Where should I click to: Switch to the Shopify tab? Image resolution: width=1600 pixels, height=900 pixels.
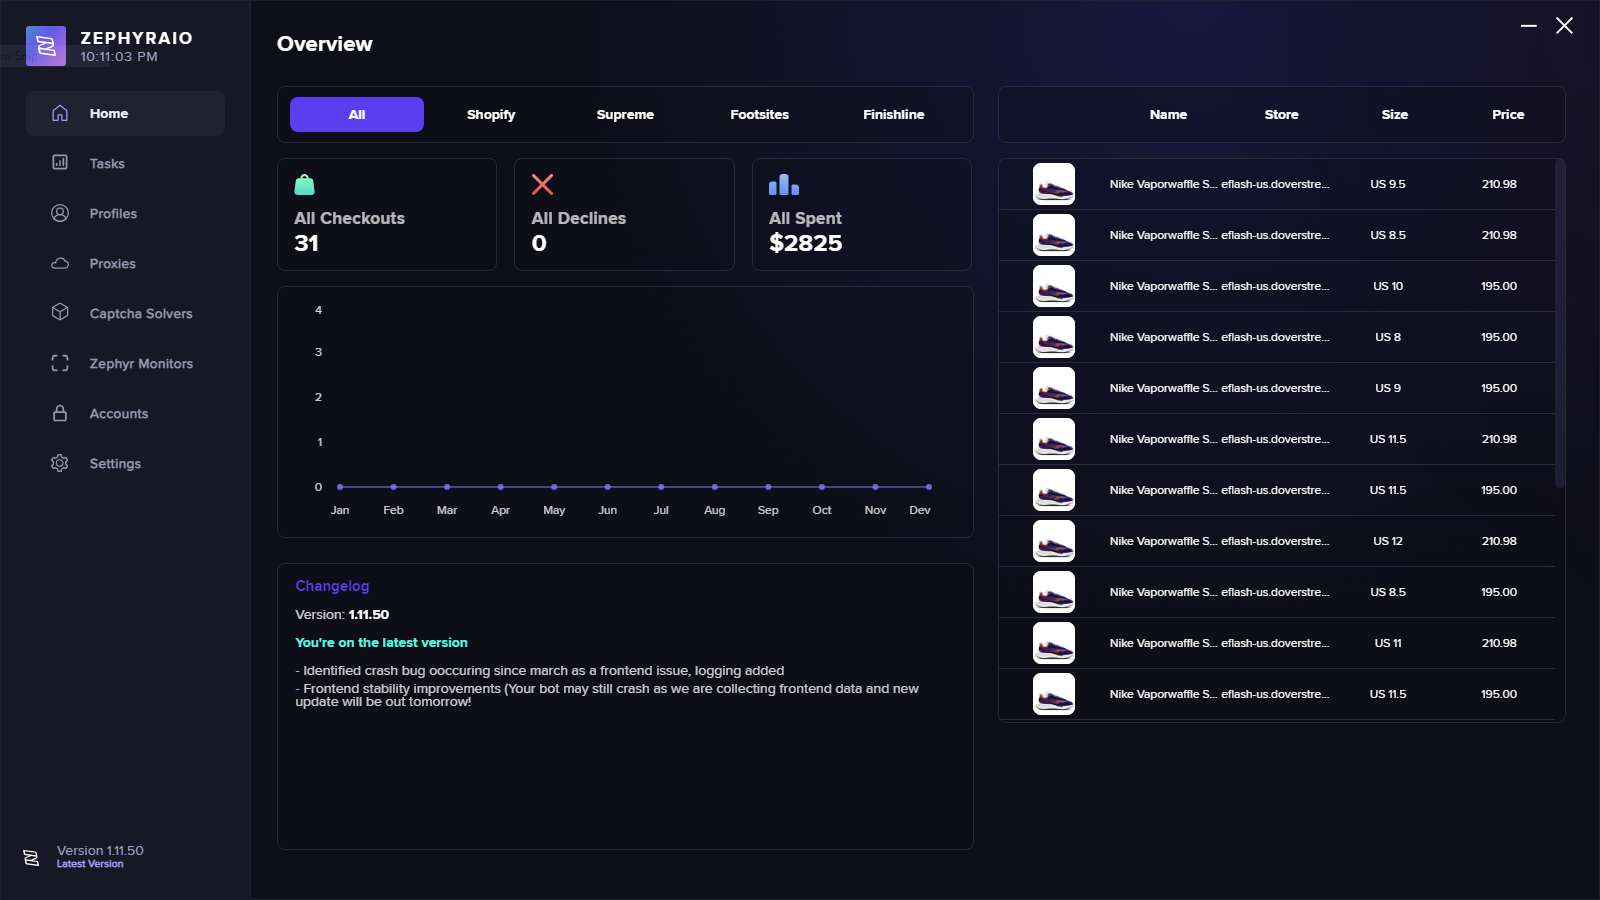(x=491, y=114)
